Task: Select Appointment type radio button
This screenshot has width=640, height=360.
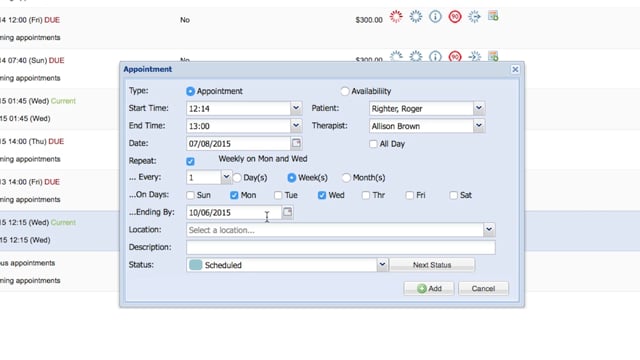Action: (190, 91)
